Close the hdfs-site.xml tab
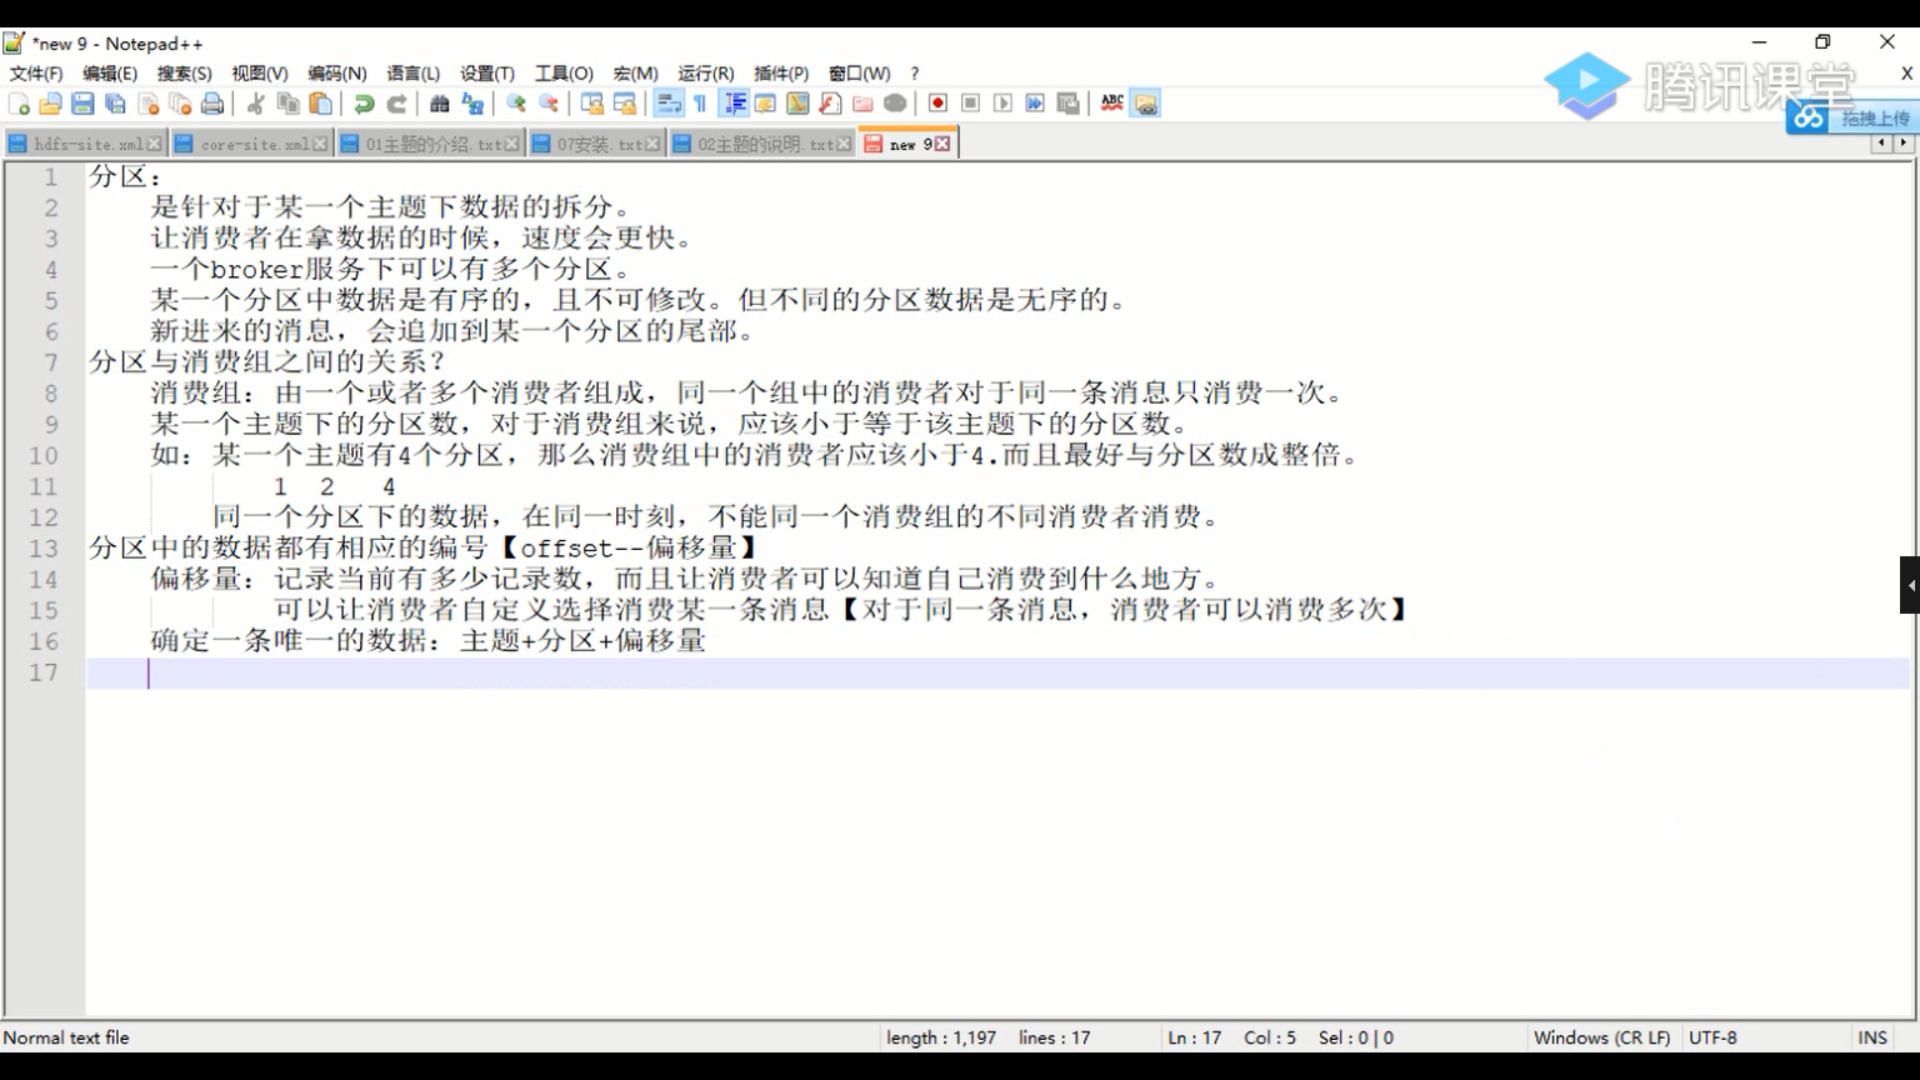The height and width of the screenshot is (1080, 1920). (x=154, y=145)
